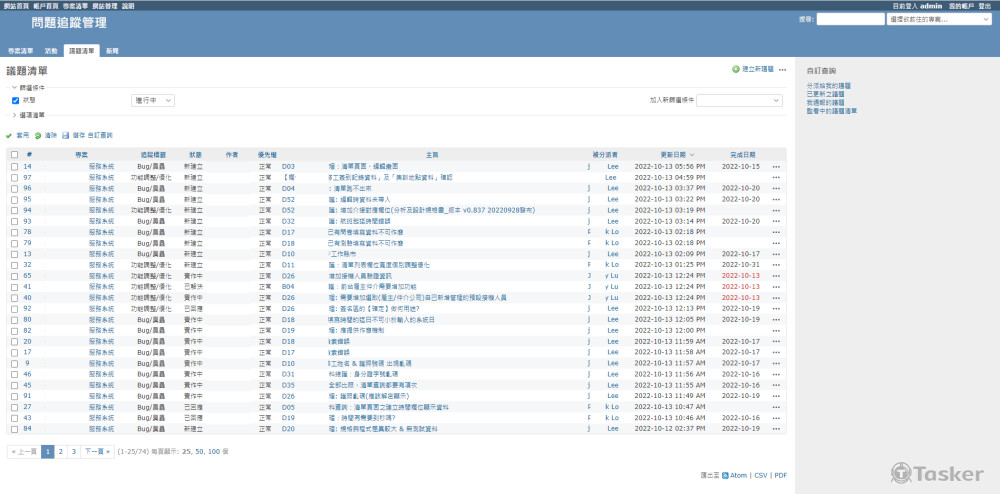This screenshot has height=494, width=1000.
Task: Go to page 2 of the issue list
Action: pyautogui.click(x=60, y=452)
